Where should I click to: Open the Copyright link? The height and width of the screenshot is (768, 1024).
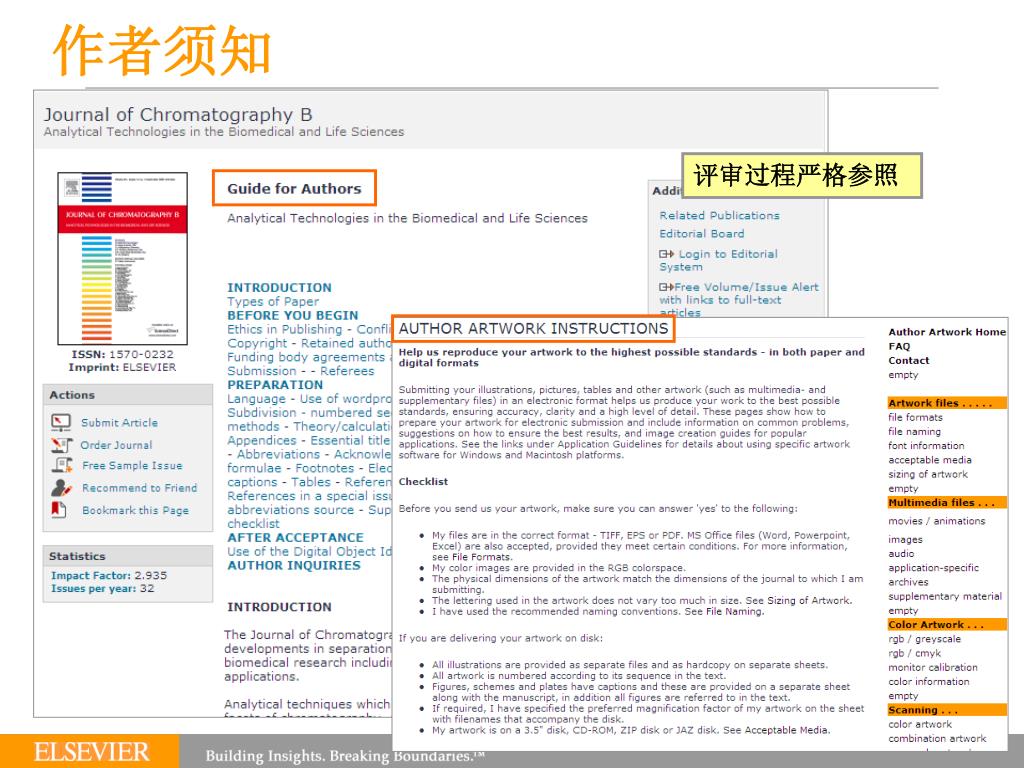(257, 343)
